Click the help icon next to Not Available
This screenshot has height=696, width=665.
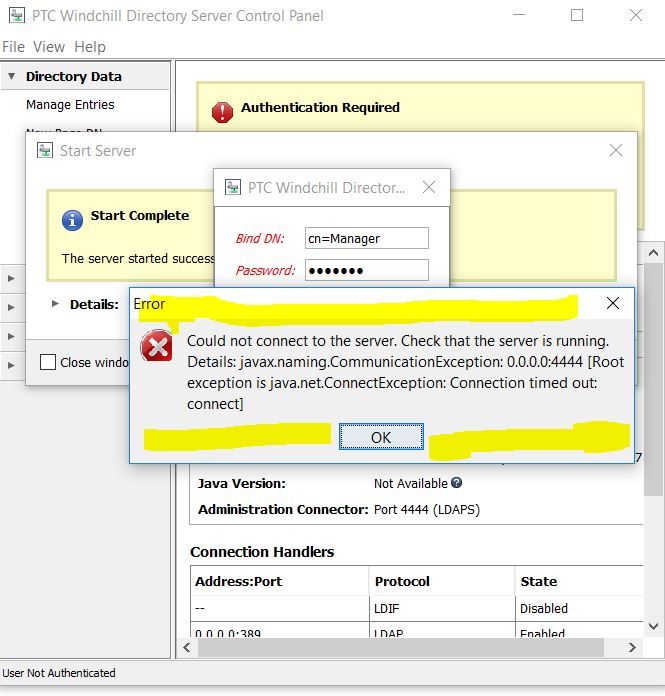click(x=456, y=482)
